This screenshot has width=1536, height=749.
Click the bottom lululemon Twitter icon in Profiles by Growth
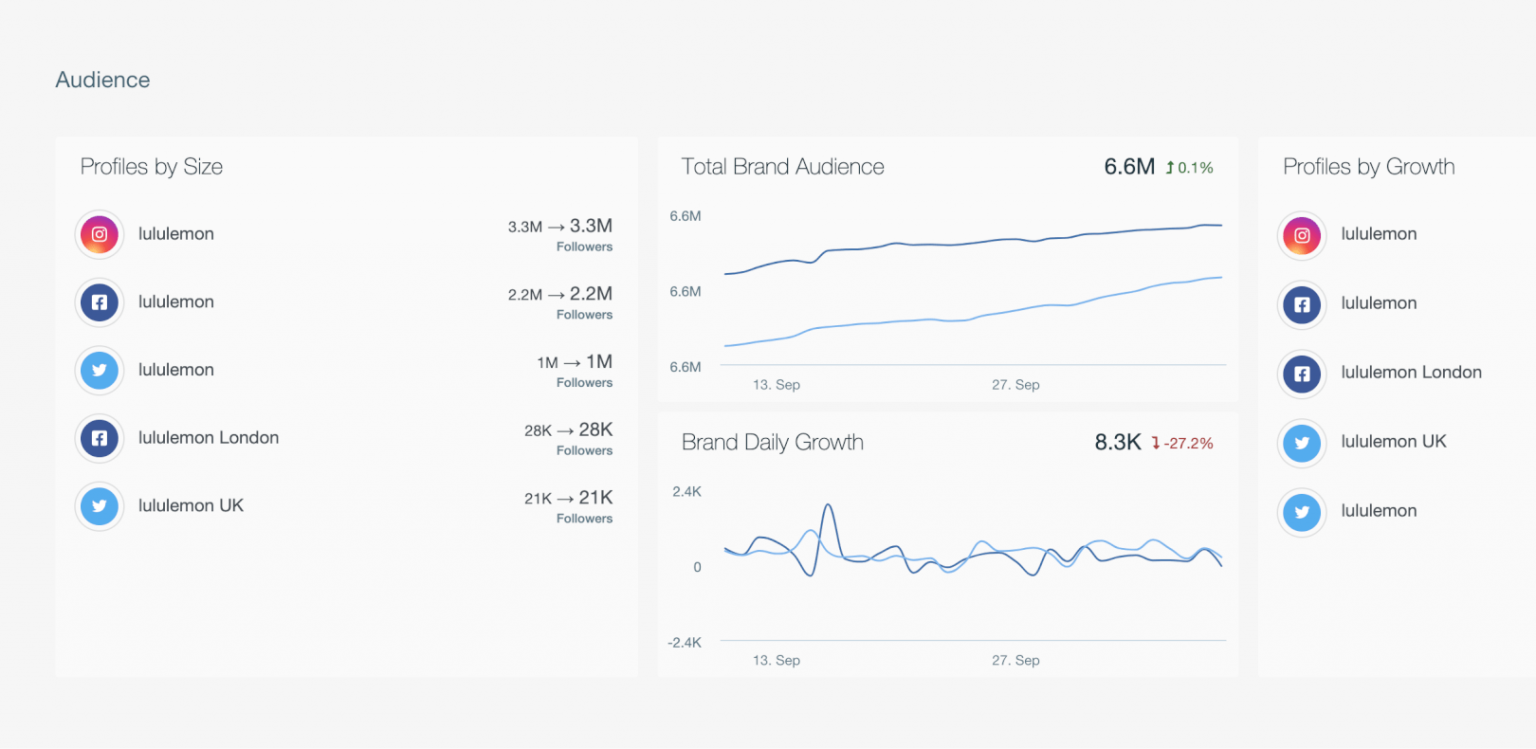click(x=1302, y=511)
